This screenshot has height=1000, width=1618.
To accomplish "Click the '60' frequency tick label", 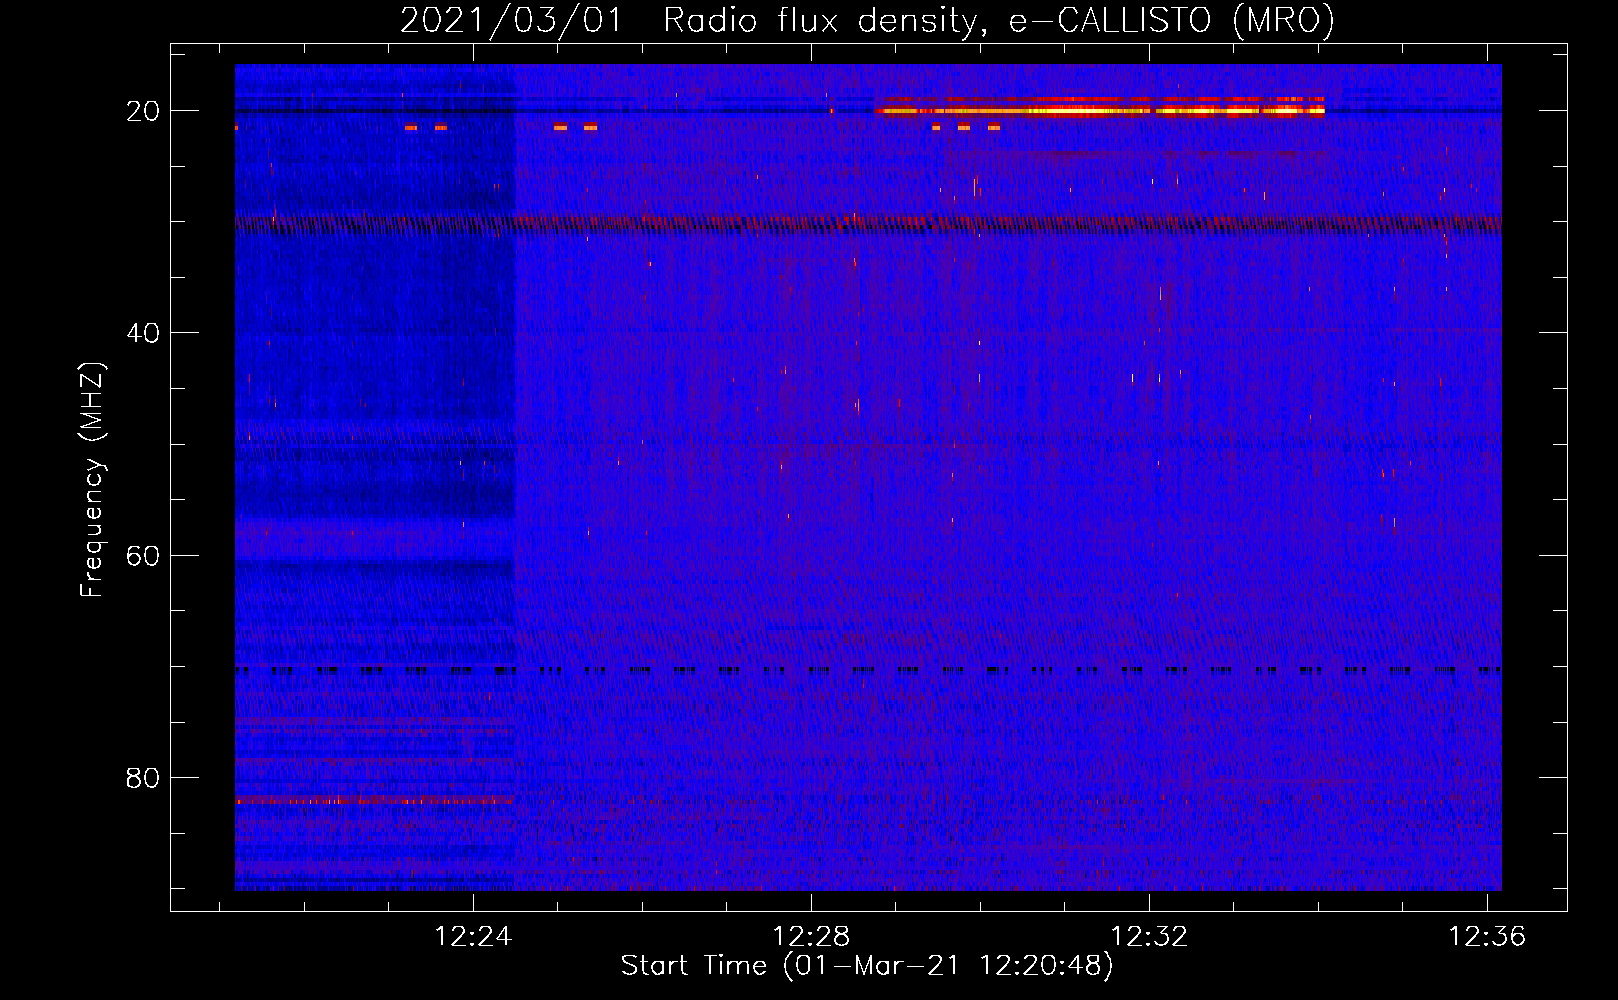I will point(143,555).
